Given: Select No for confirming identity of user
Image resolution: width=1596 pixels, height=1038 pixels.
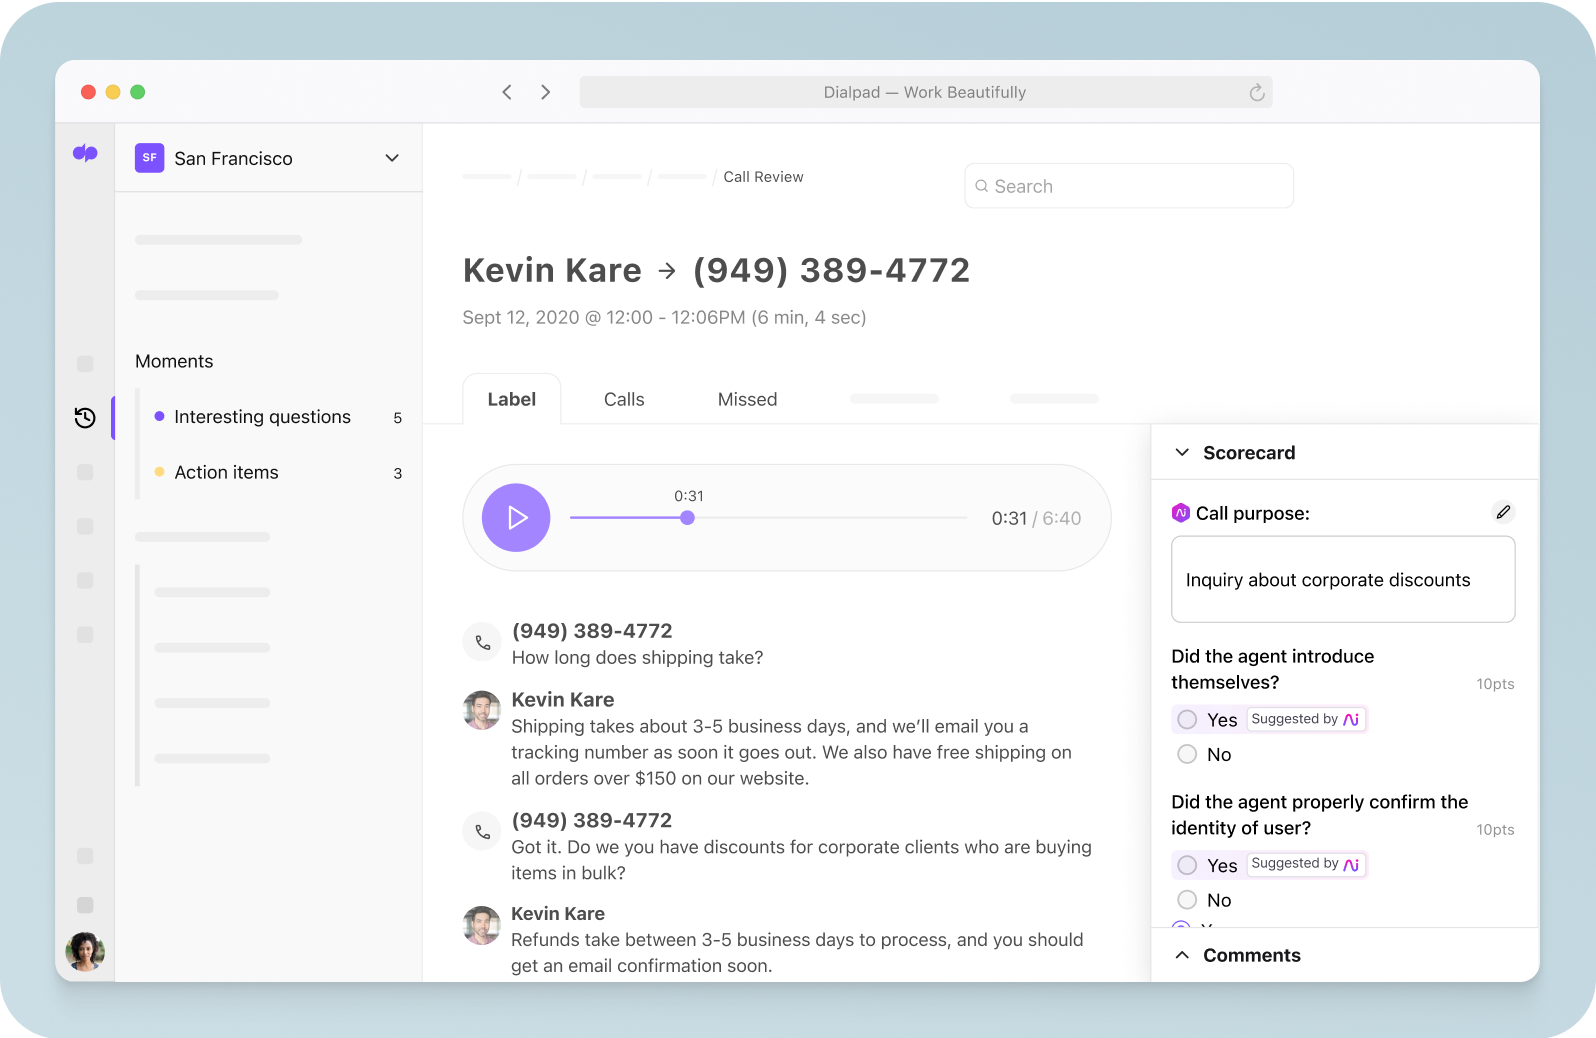Looking at the screenshot, I should pos(1187,900).
